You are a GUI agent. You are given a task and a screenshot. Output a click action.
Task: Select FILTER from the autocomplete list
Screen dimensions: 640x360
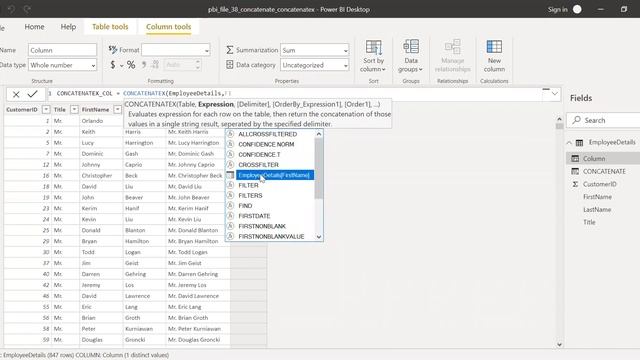[x=248, y=185]
